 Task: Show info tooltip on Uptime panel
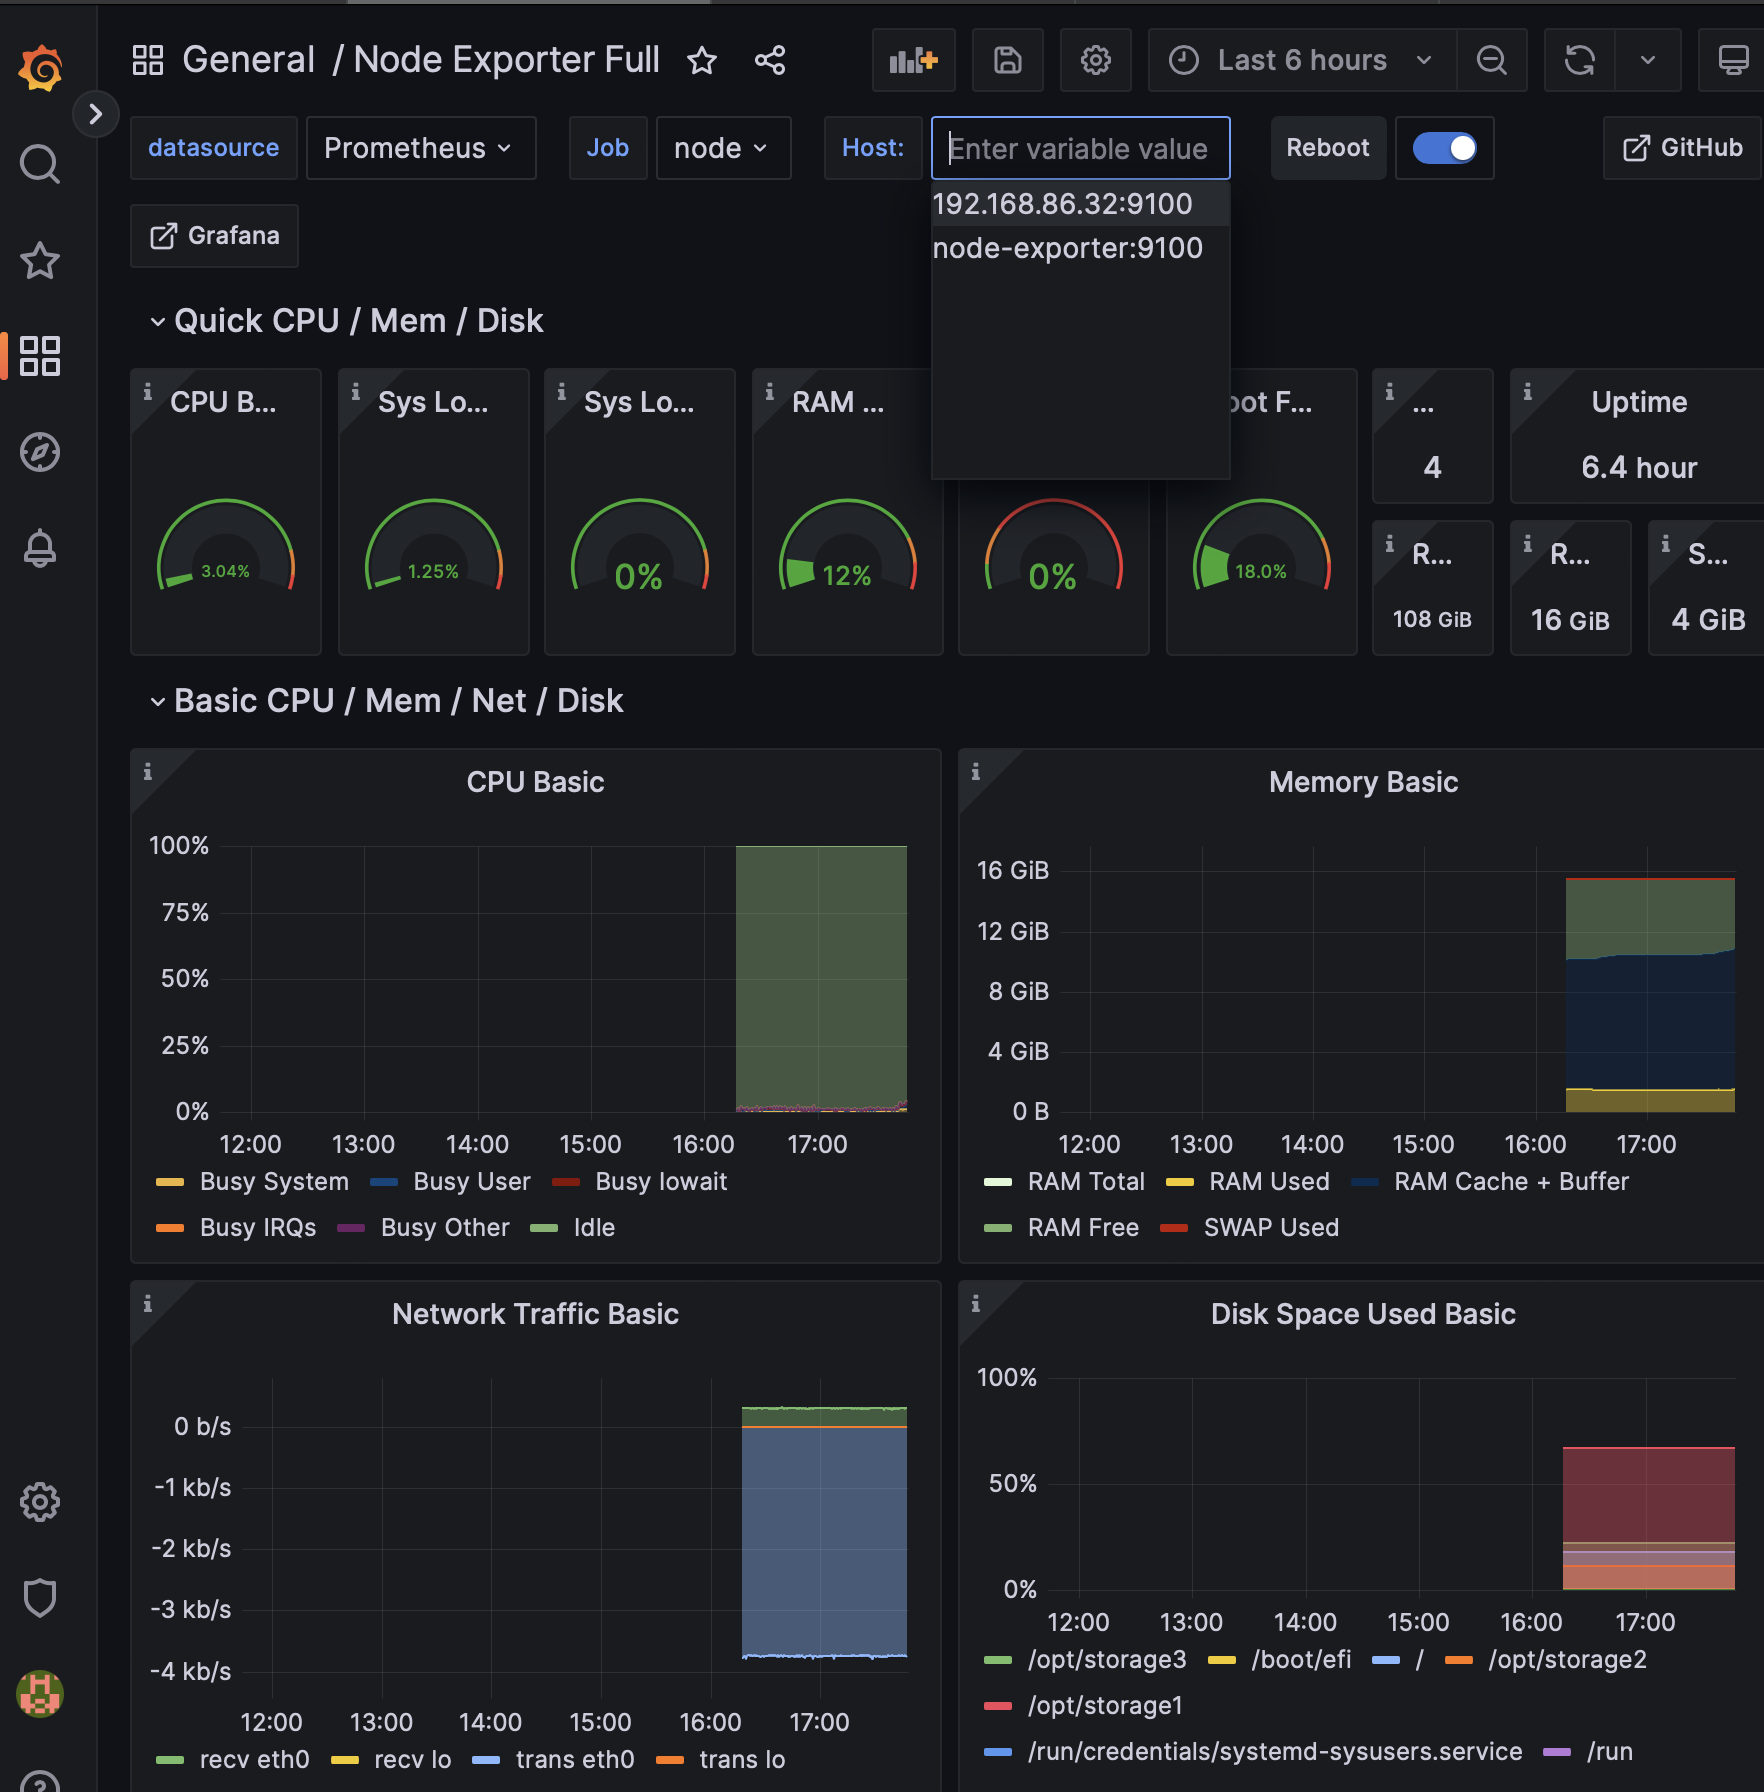point(1527,391)
